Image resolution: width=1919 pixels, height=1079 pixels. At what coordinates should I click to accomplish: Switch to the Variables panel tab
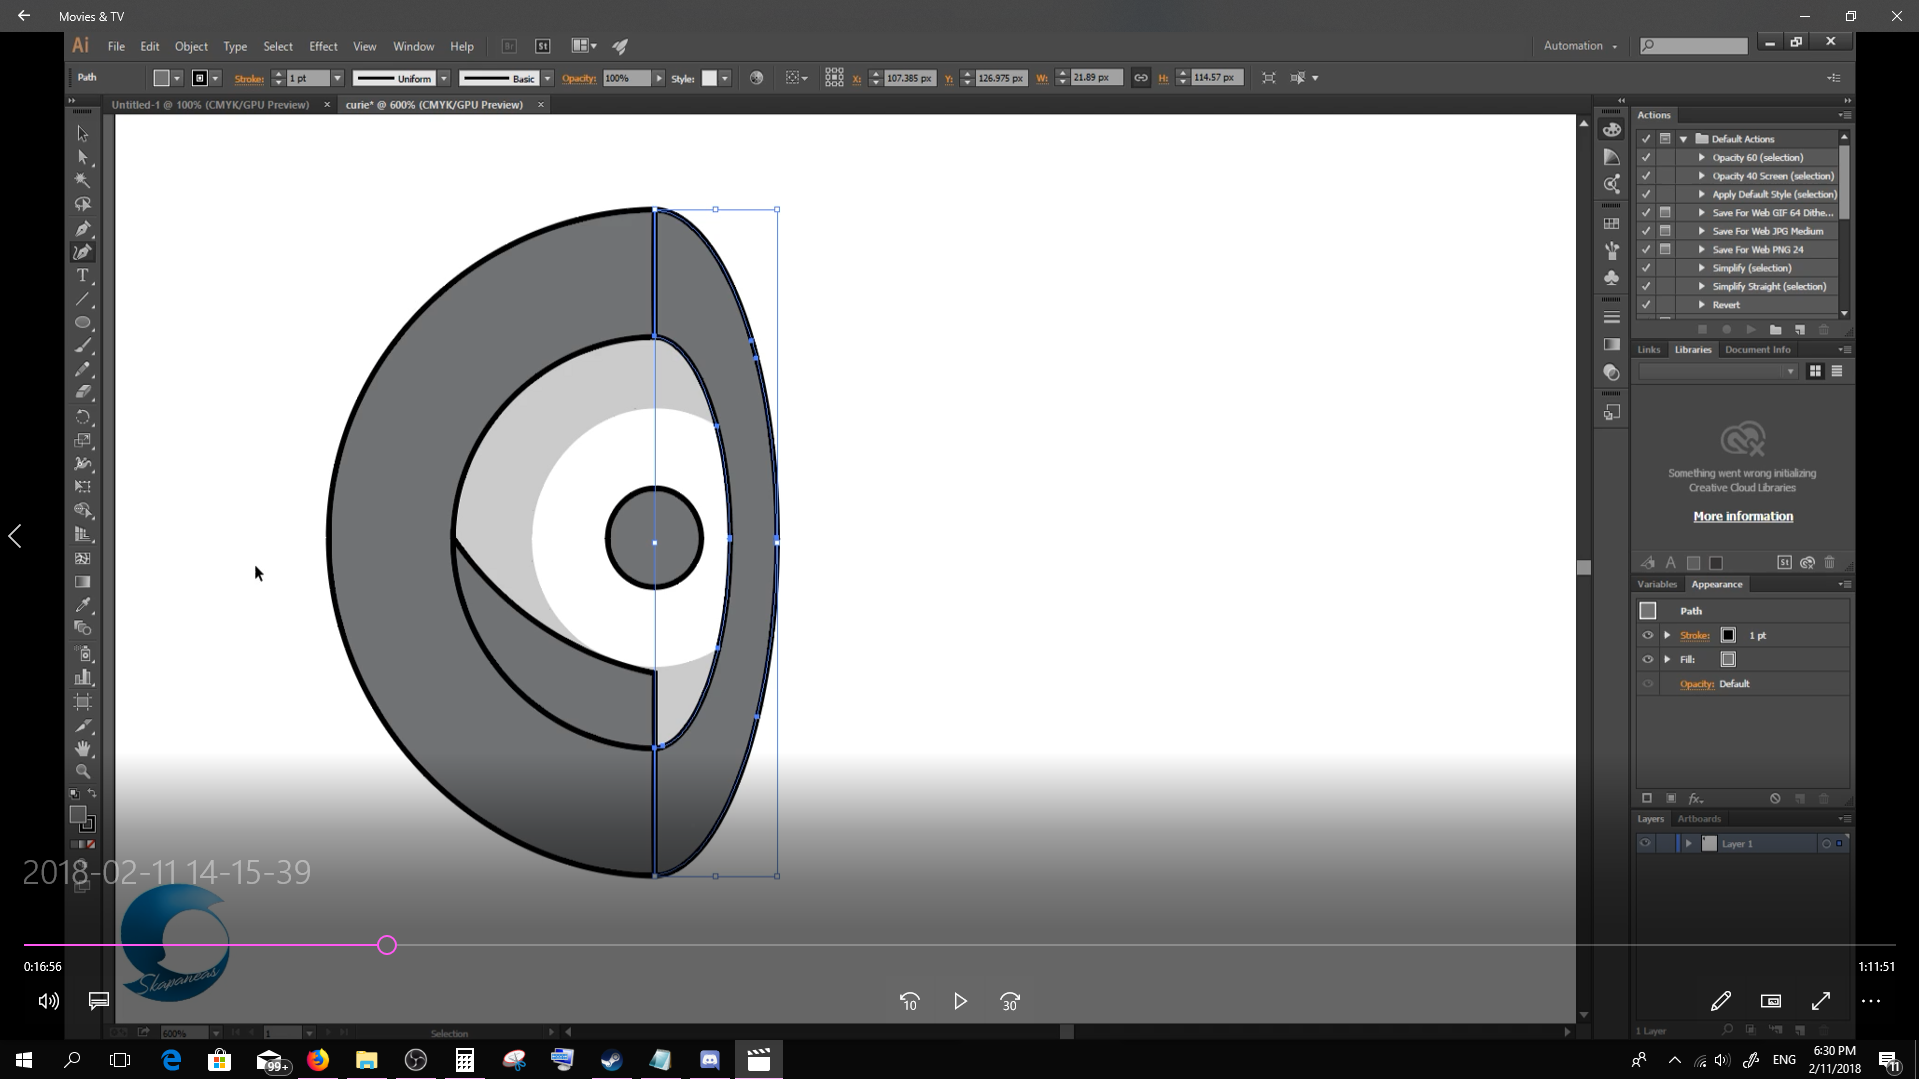pos(1656,584)
